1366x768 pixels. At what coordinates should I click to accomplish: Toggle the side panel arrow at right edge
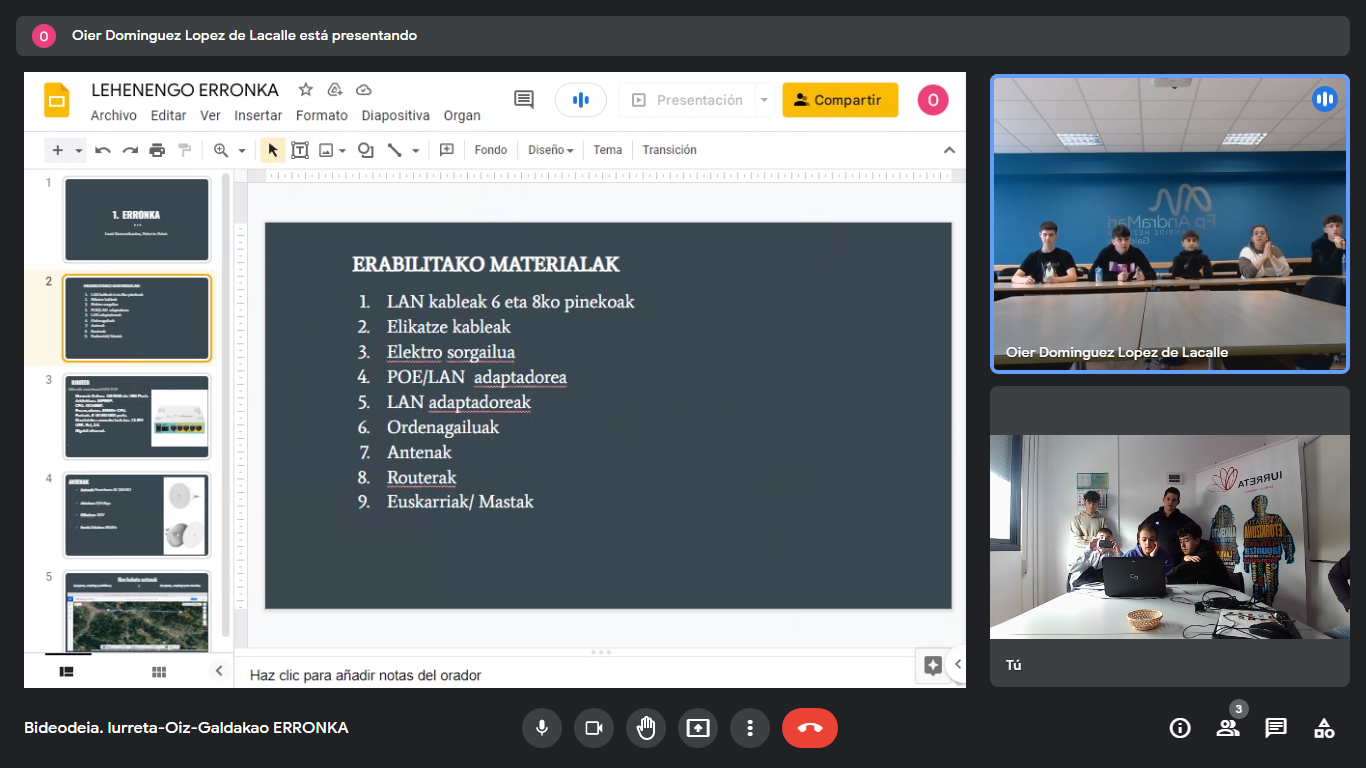tap(958, 663)
